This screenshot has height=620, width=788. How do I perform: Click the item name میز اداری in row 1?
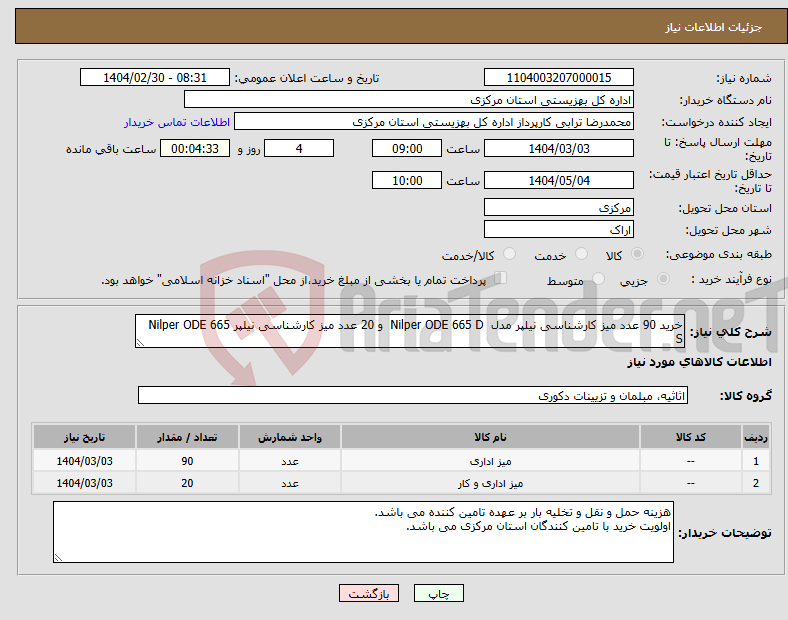click(x=490, y=461)
